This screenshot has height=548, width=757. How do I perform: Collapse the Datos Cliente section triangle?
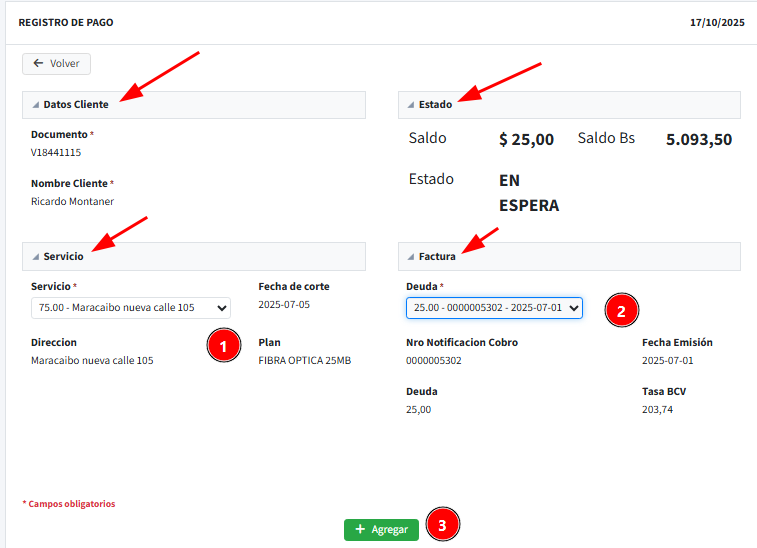point(36,105)
